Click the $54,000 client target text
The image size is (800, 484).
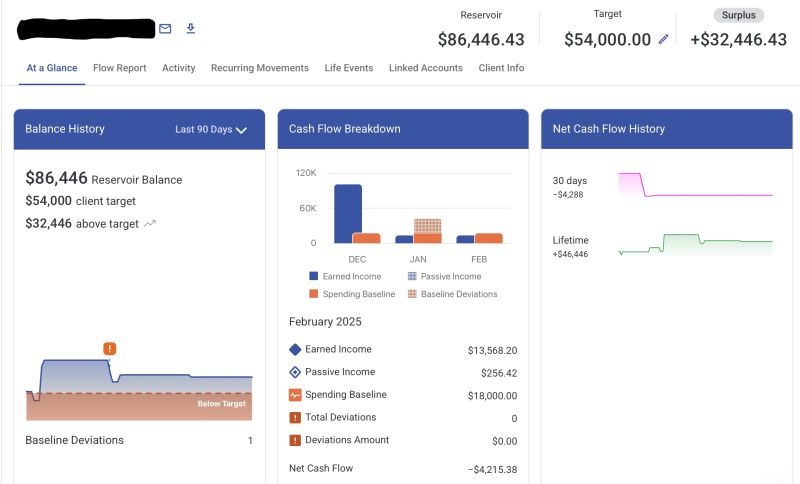point(80,201)
